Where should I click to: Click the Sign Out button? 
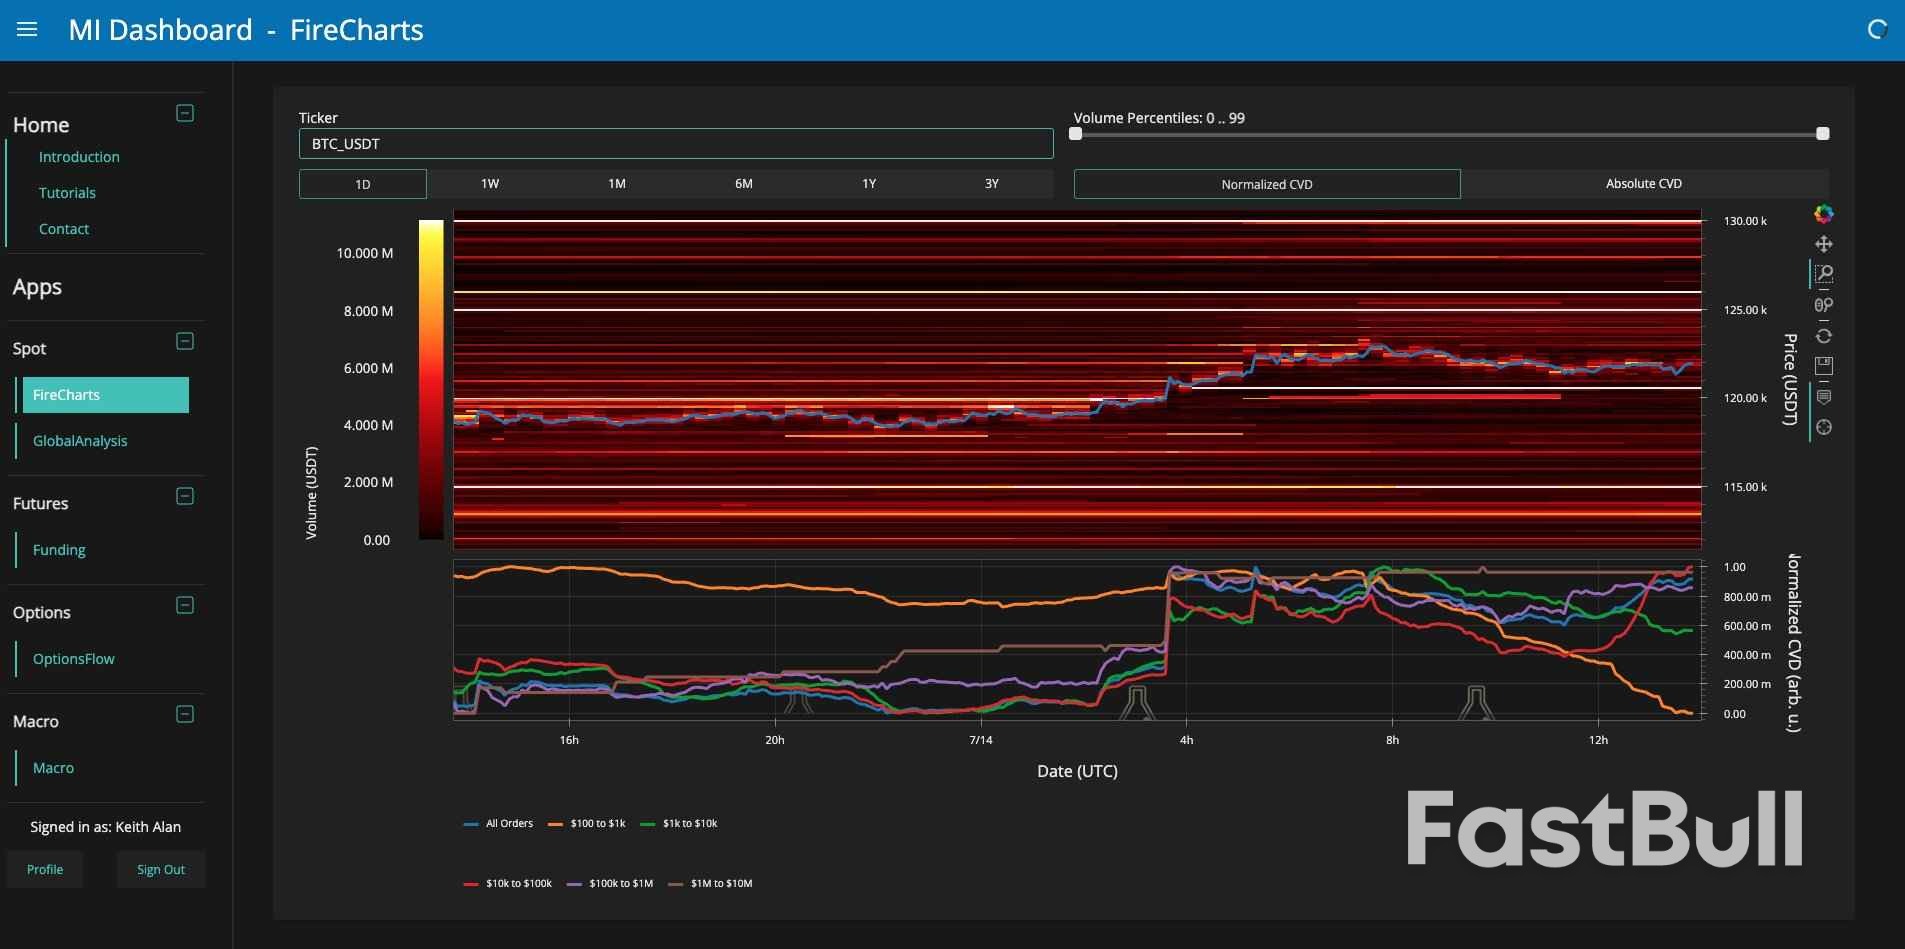(x=160, y=870)
